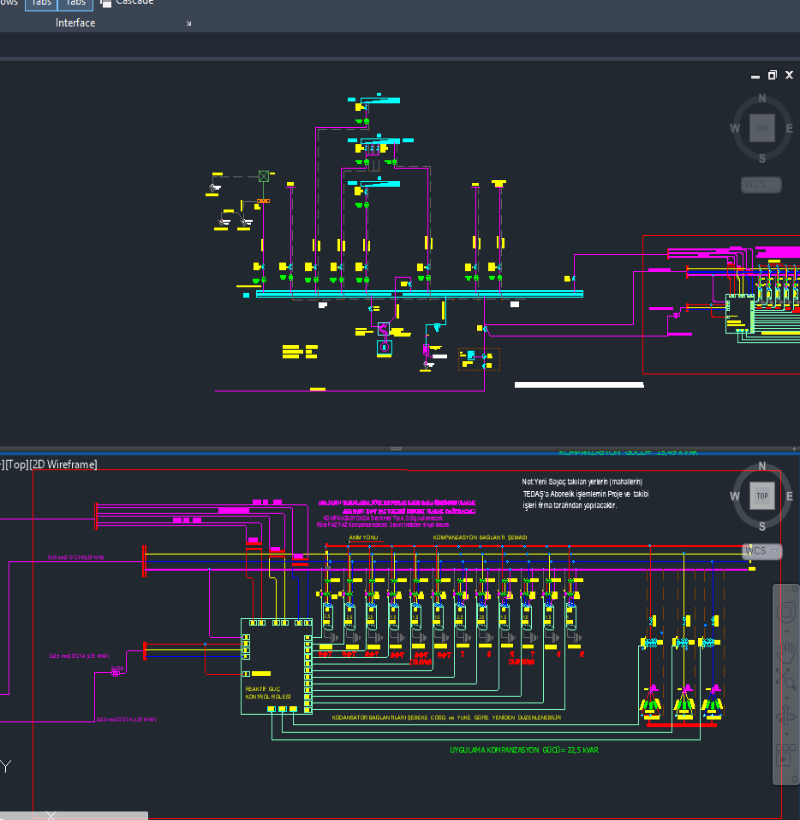Restore the upper drawing viewport window
This screenshot has width=800, height=820.
[x=772, y=75]
